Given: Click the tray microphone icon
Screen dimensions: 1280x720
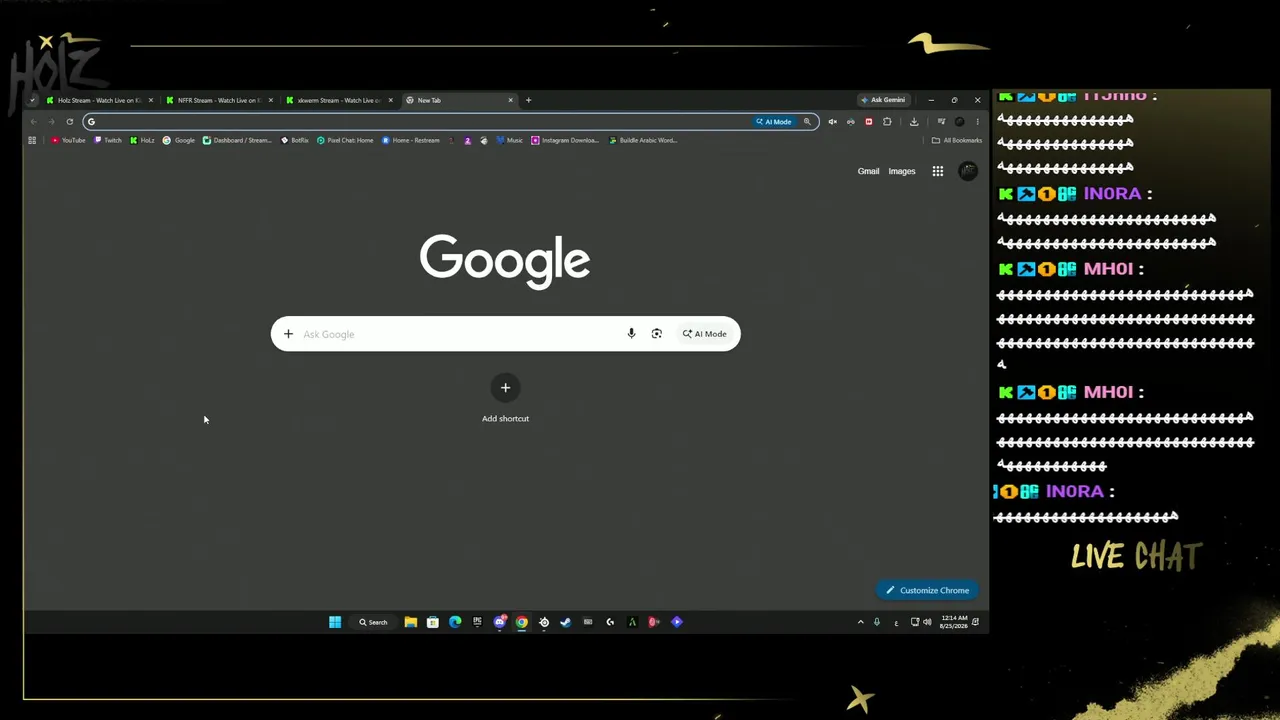Looking at the screenshot, I should [x=877, y=622].
